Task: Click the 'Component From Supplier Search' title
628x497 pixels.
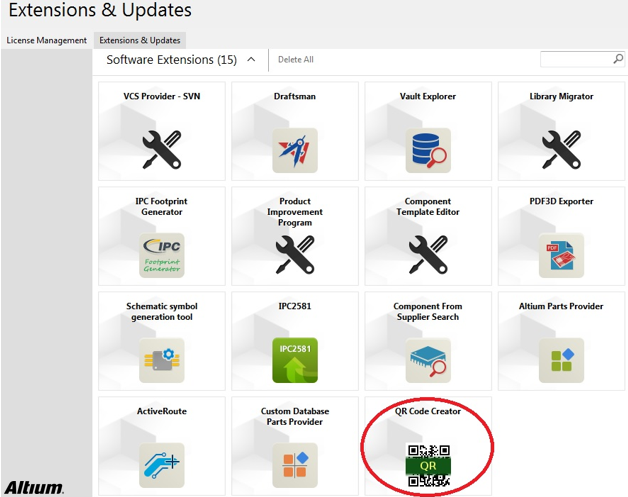Action: pos(428,312)
